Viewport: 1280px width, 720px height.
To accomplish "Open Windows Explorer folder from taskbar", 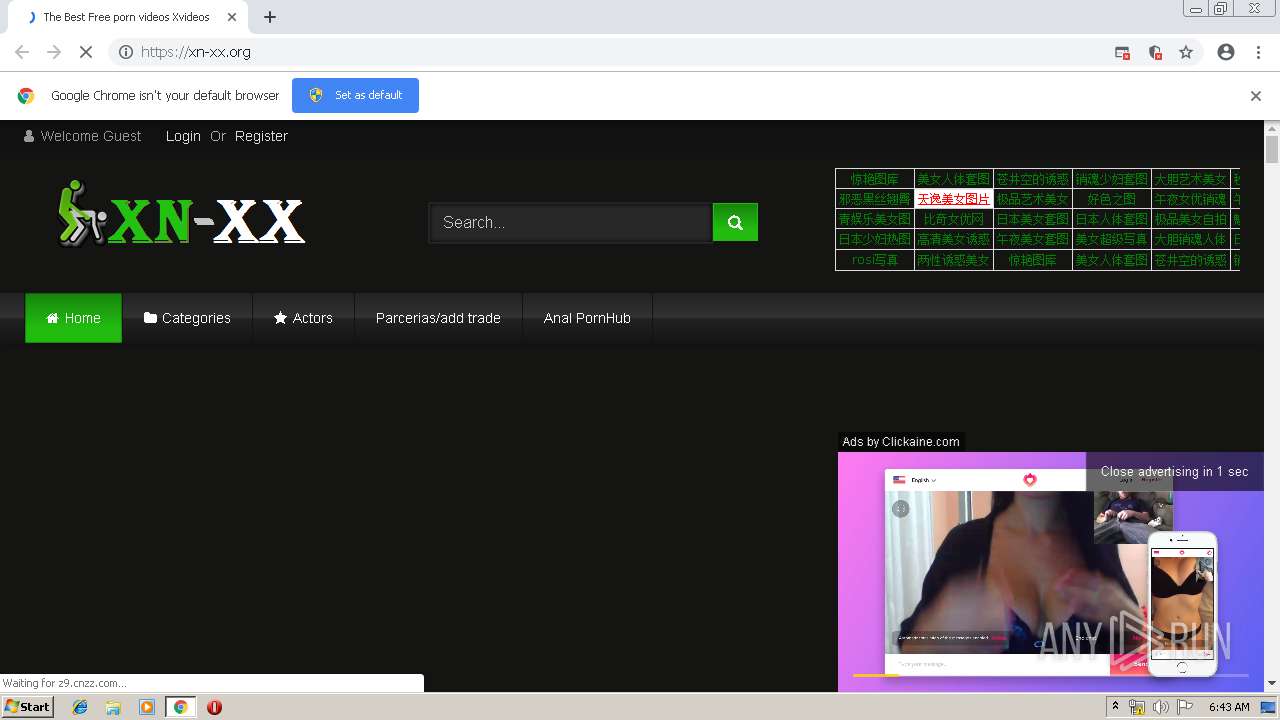I will pyautogui.click(x=113, y=707).
